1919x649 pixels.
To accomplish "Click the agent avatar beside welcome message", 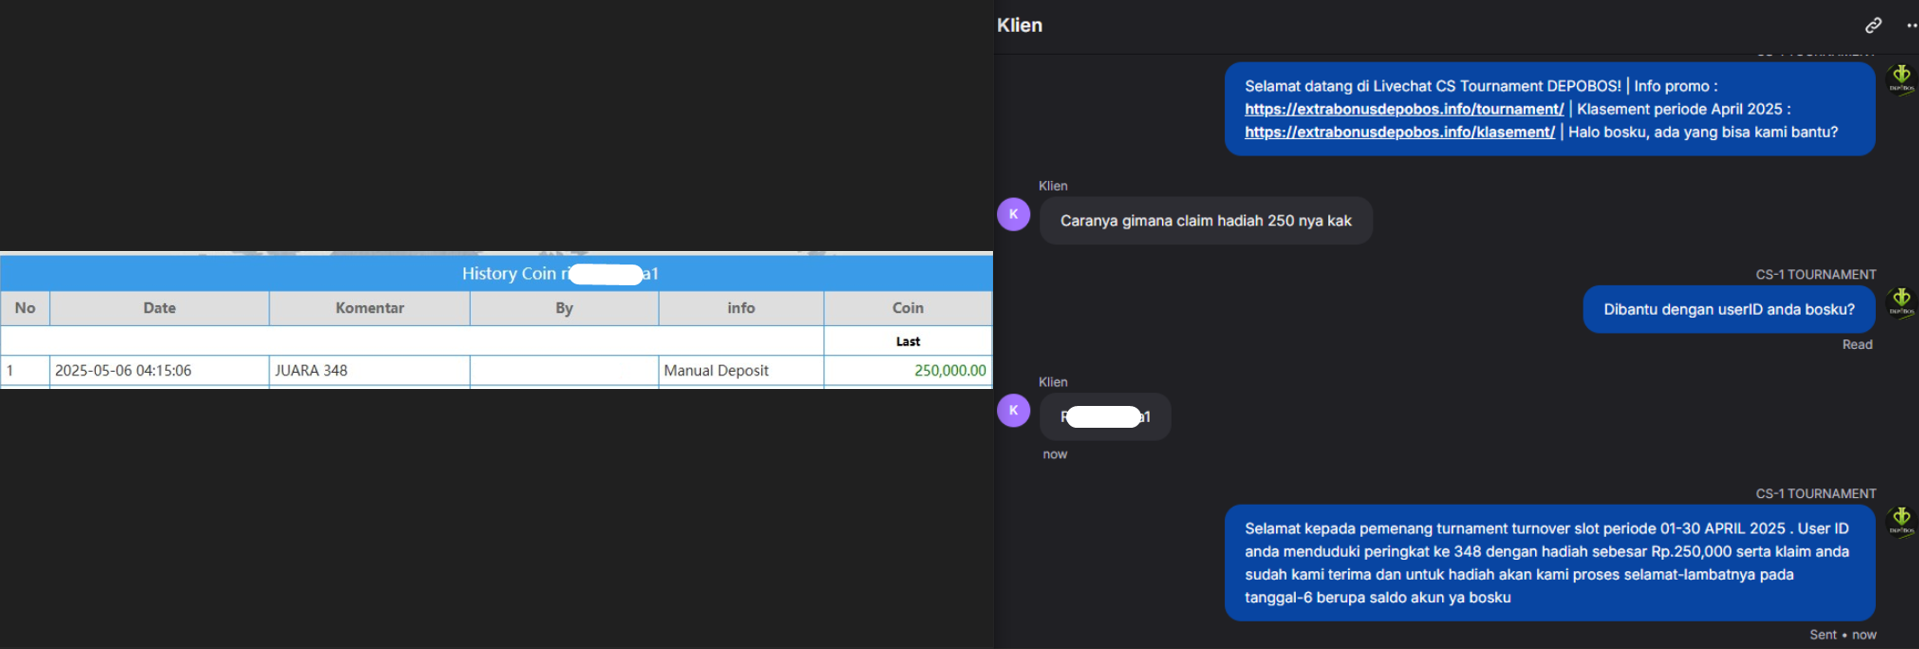I will click(x=1901, y=79).
